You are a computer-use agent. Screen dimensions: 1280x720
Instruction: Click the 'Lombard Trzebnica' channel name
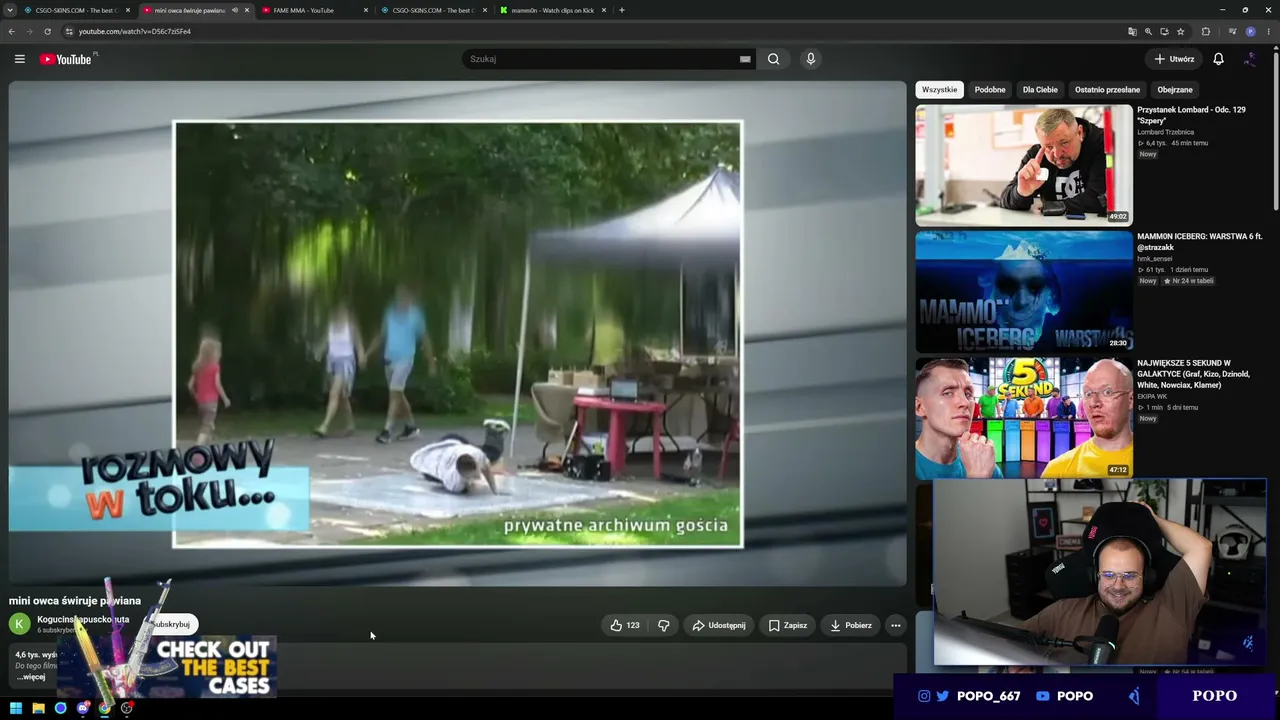pos(1165,132)
